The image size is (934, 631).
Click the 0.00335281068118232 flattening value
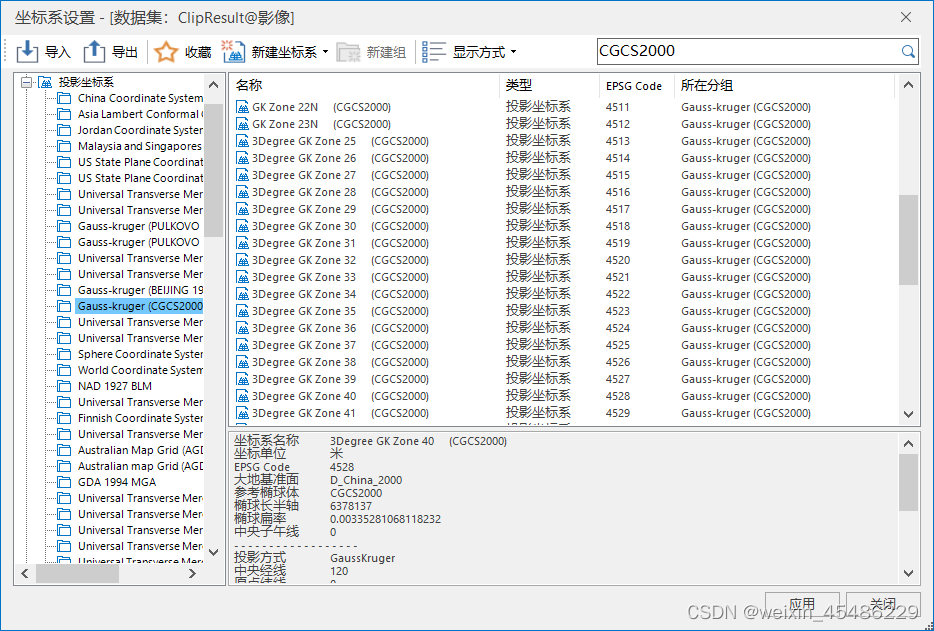385,519
